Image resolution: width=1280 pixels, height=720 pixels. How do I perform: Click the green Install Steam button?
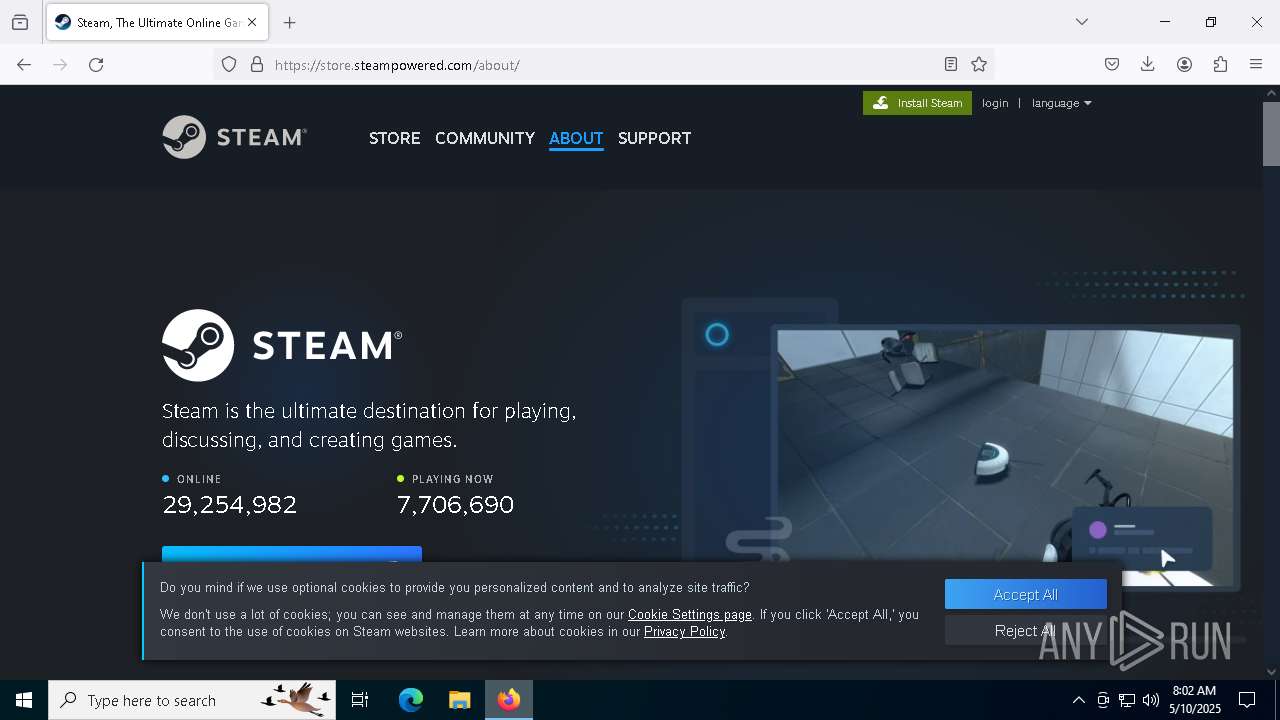click(917, 103)
